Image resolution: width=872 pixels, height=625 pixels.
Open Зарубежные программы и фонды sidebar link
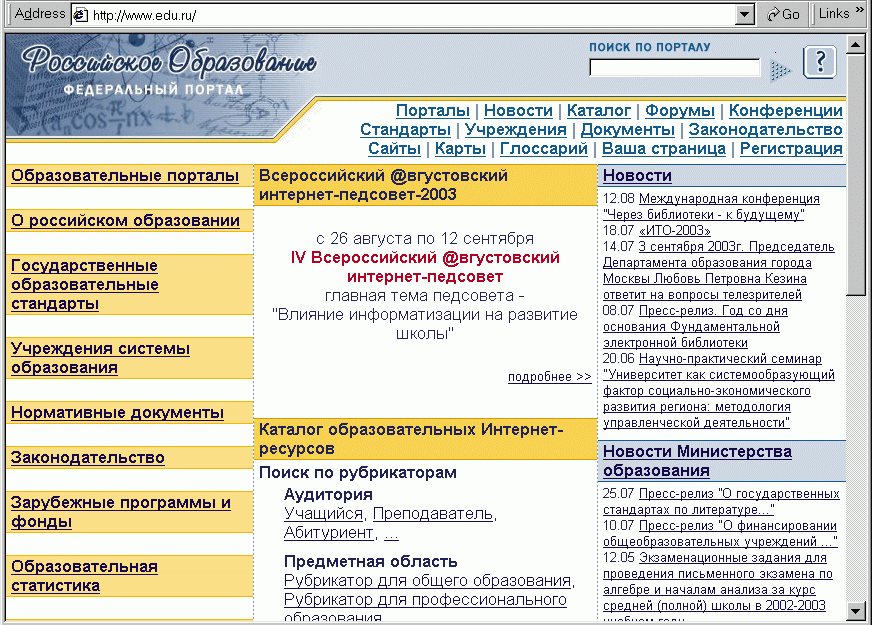121,512
